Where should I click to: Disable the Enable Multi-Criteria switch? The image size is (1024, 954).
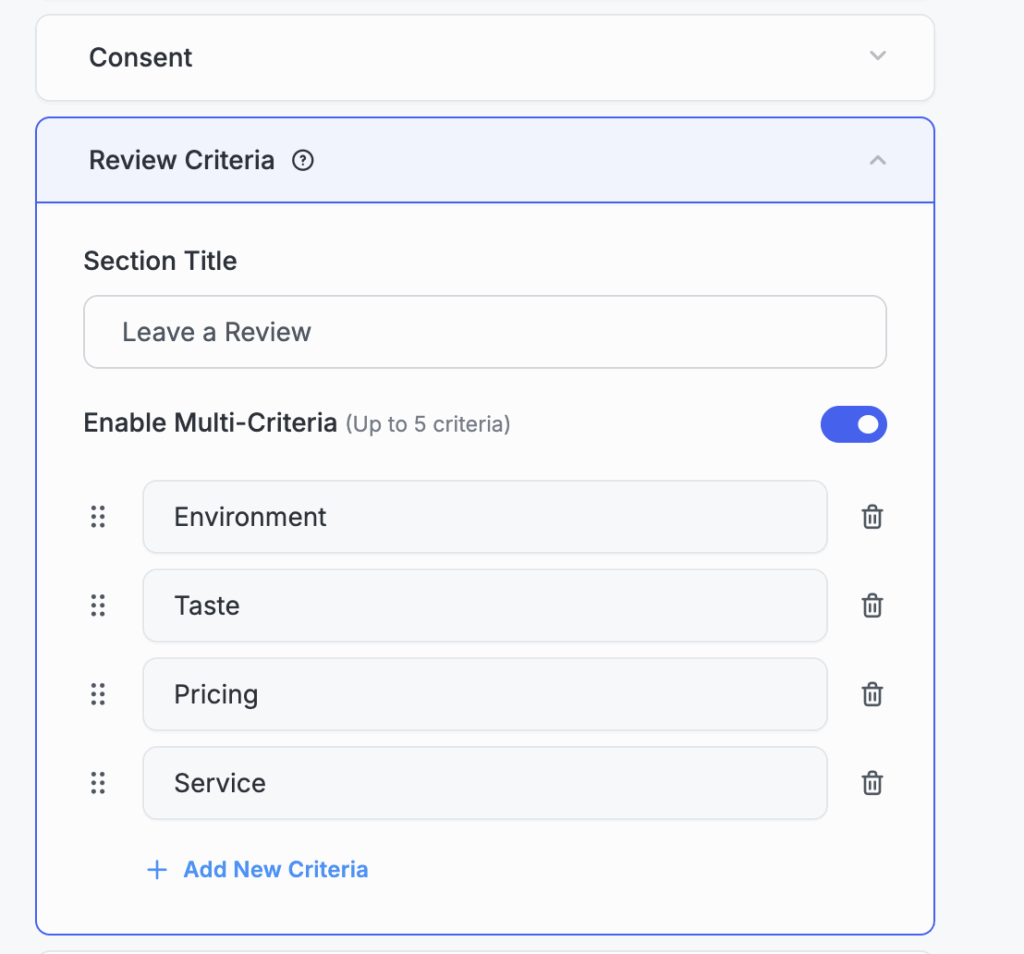(853, 424)
